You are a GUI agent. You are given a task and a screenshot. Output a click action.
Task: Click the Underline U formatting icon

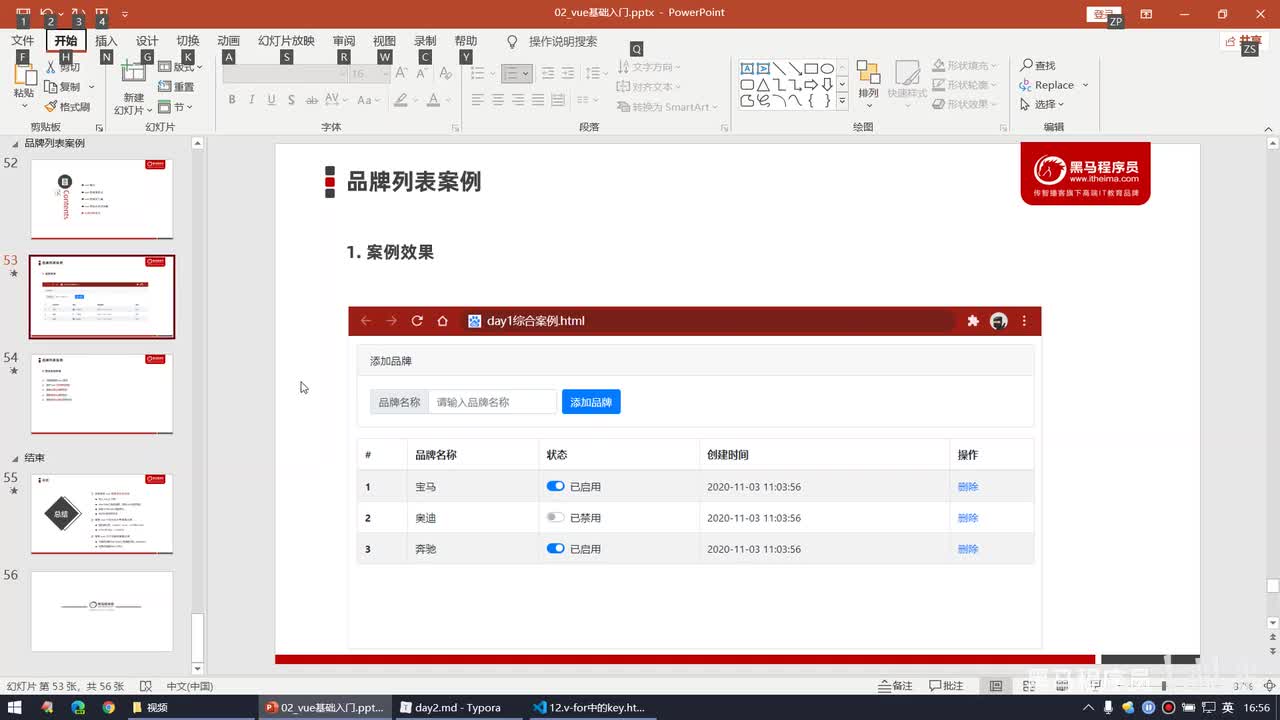(270, 100)
